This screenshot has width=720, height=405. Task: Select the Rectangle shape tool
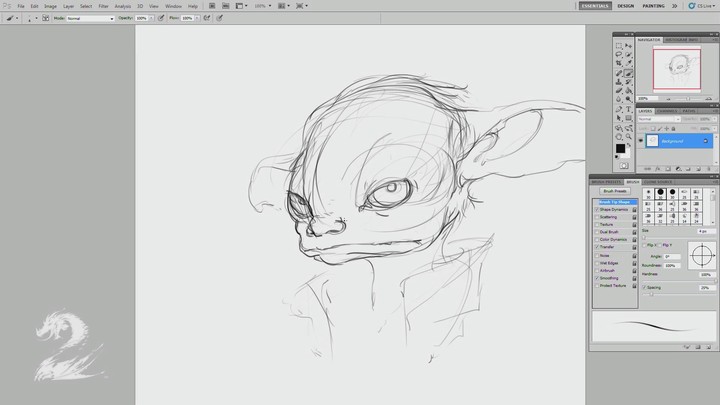pos(629,118)
